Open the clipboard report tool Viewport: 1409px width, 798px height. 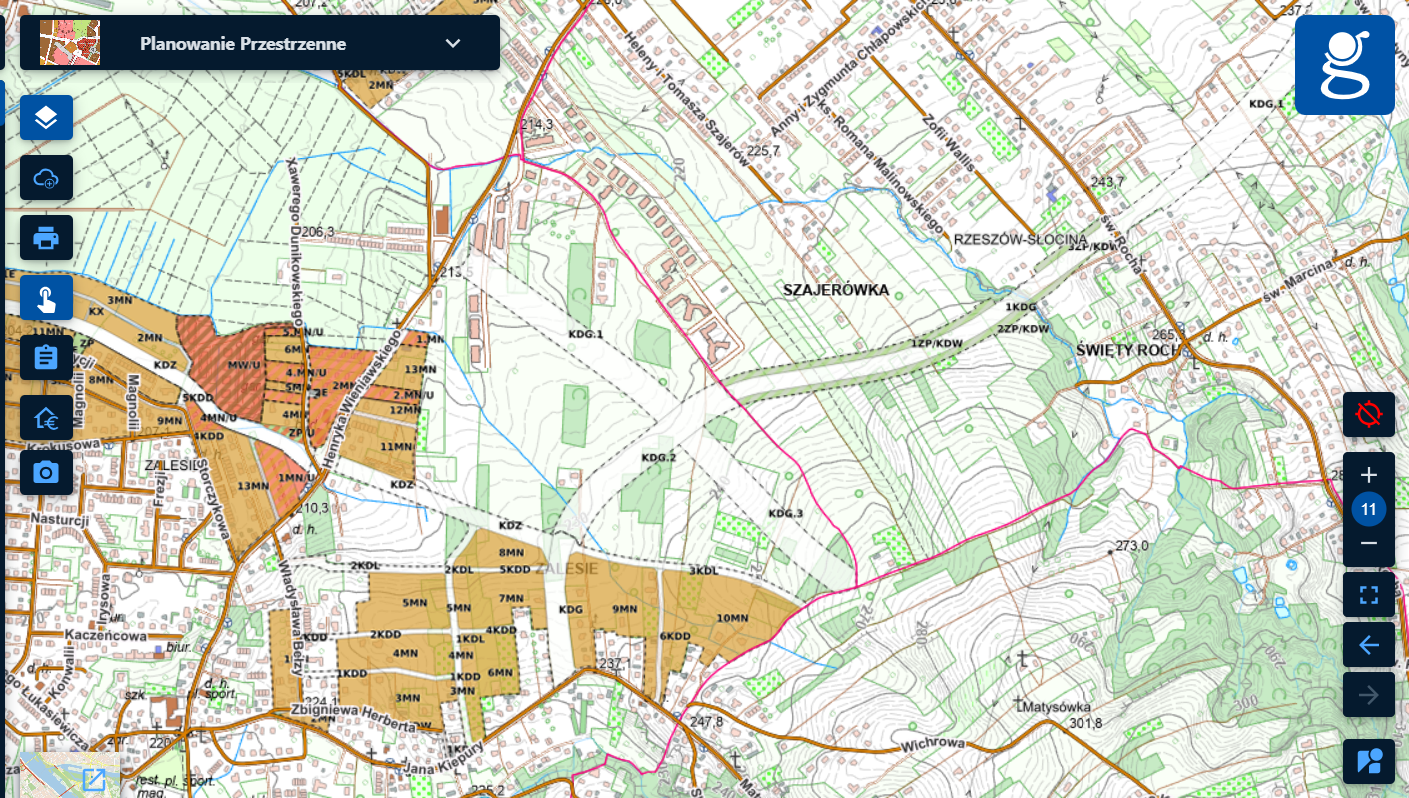tap(46, 358)
